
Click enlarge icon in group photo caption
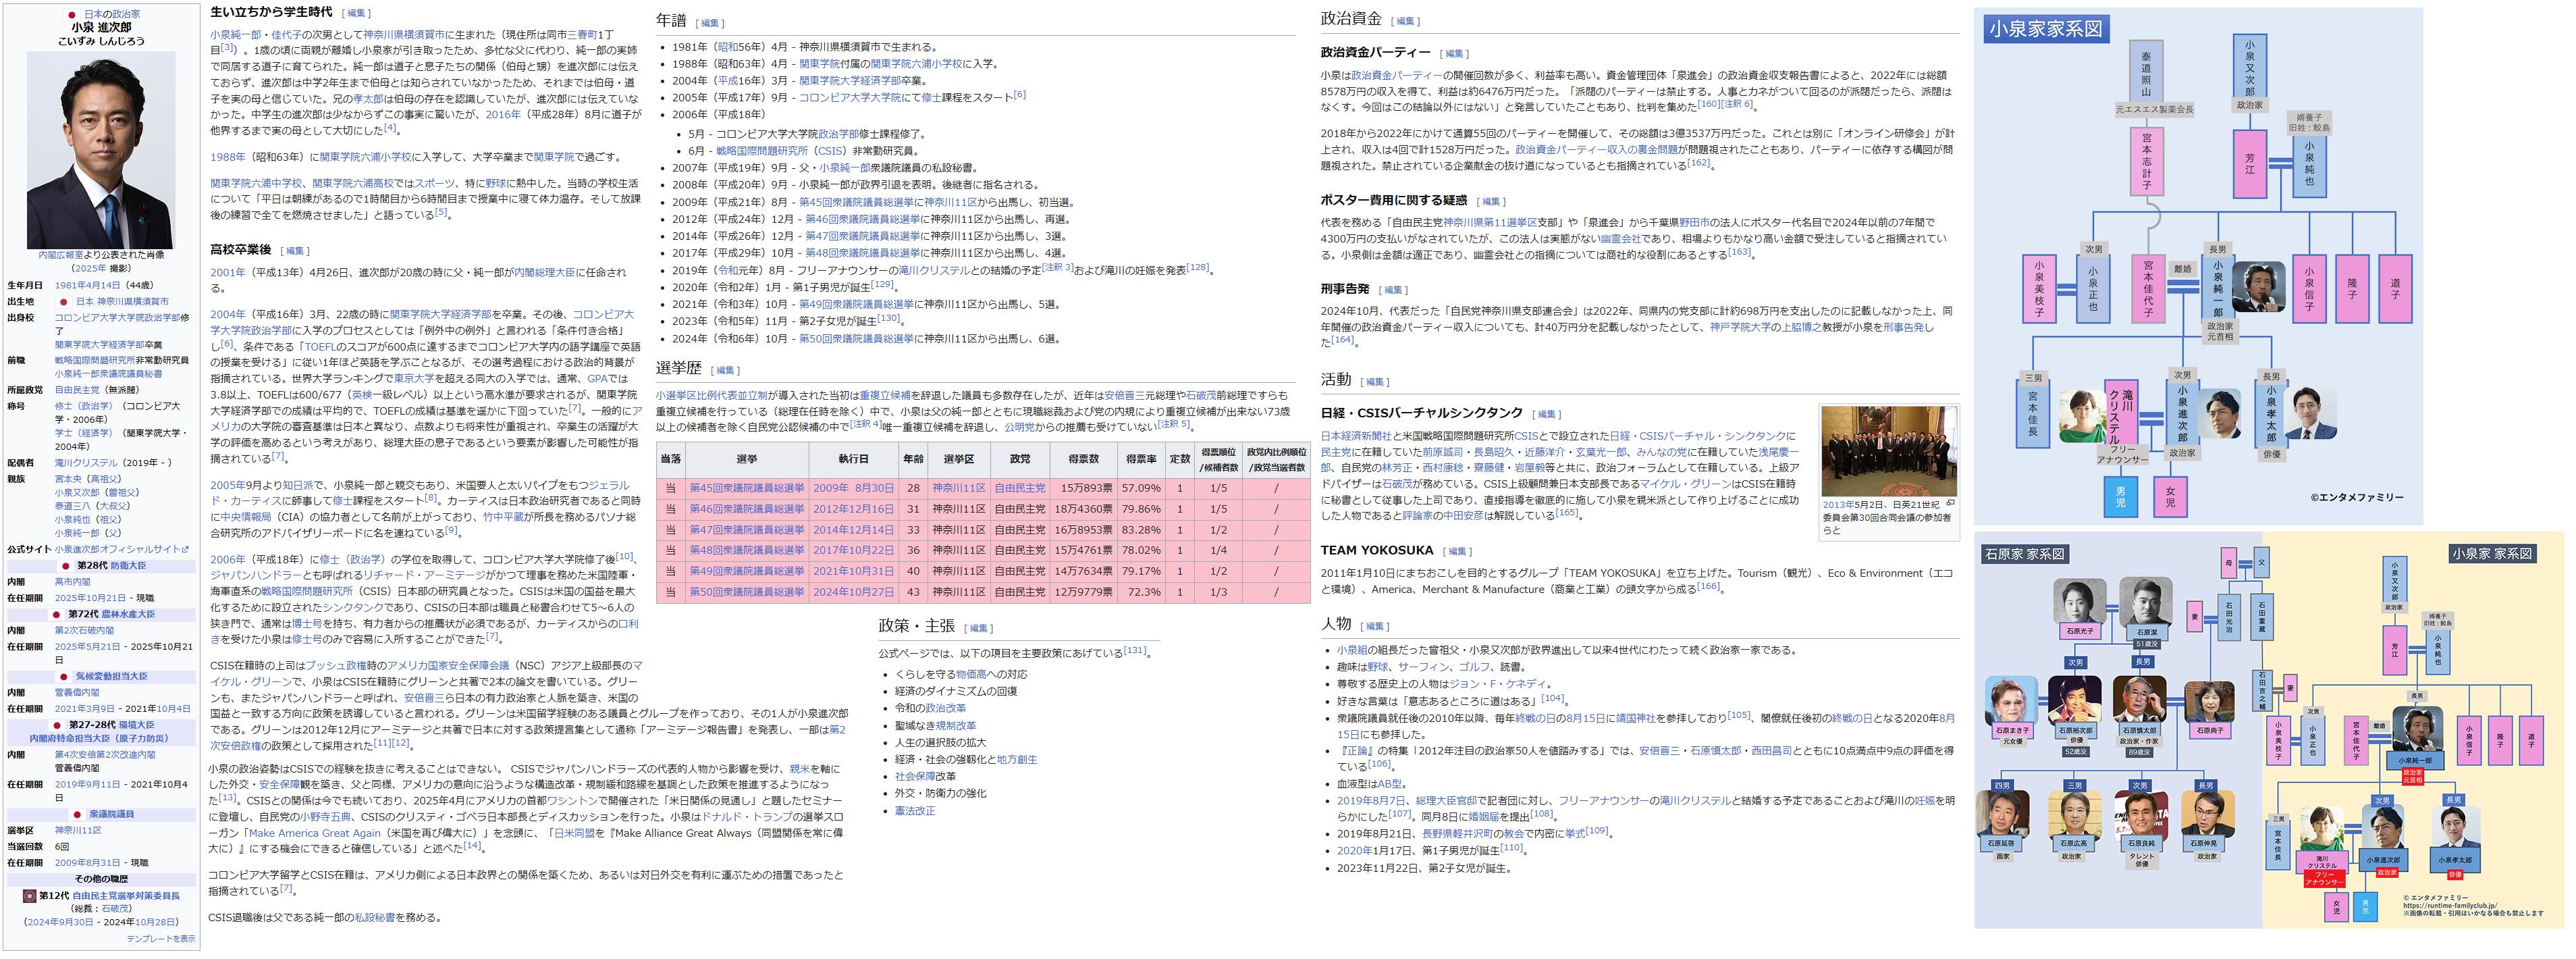pyautogui.click(x=1950, y=504)
